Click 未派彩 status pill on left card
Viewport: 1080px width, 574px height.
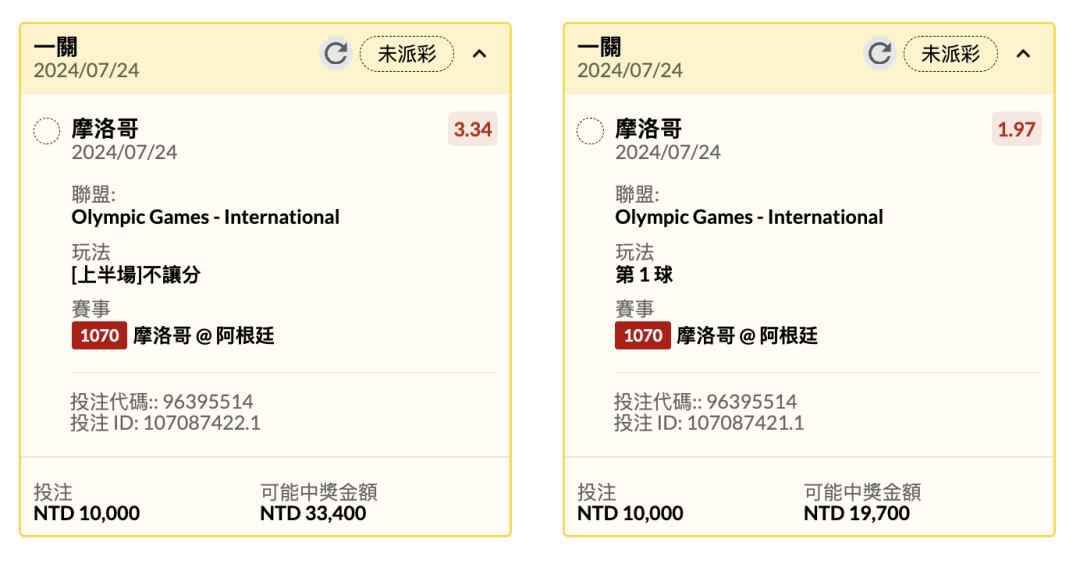click(407, 54)
